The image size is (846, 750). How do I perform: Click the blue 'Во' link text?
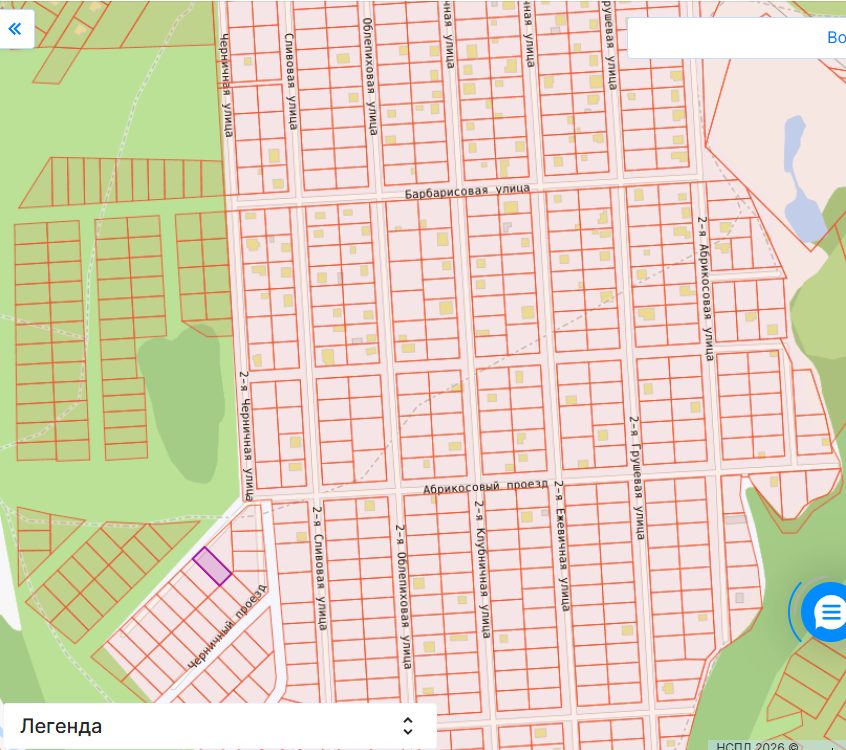click(836, 37)
